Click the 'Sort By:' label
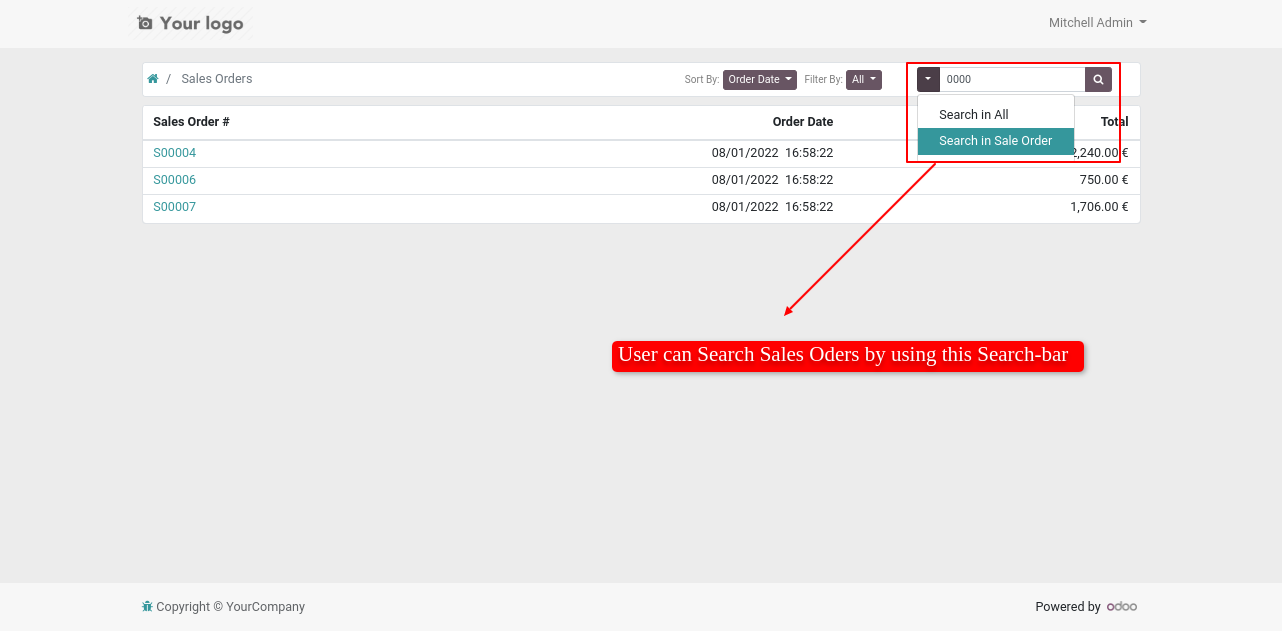The image size is (1282, 631). click(x=702, y=80)
